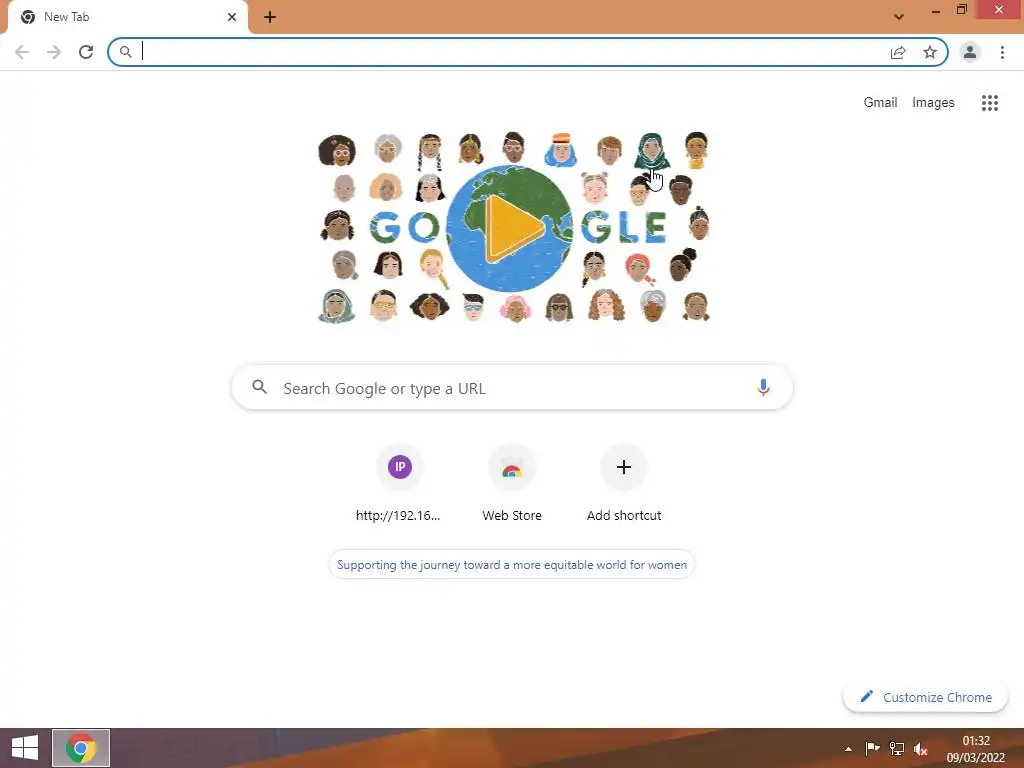
Task: Open the Web Store shortcut
Action: [x=512, y=484]
